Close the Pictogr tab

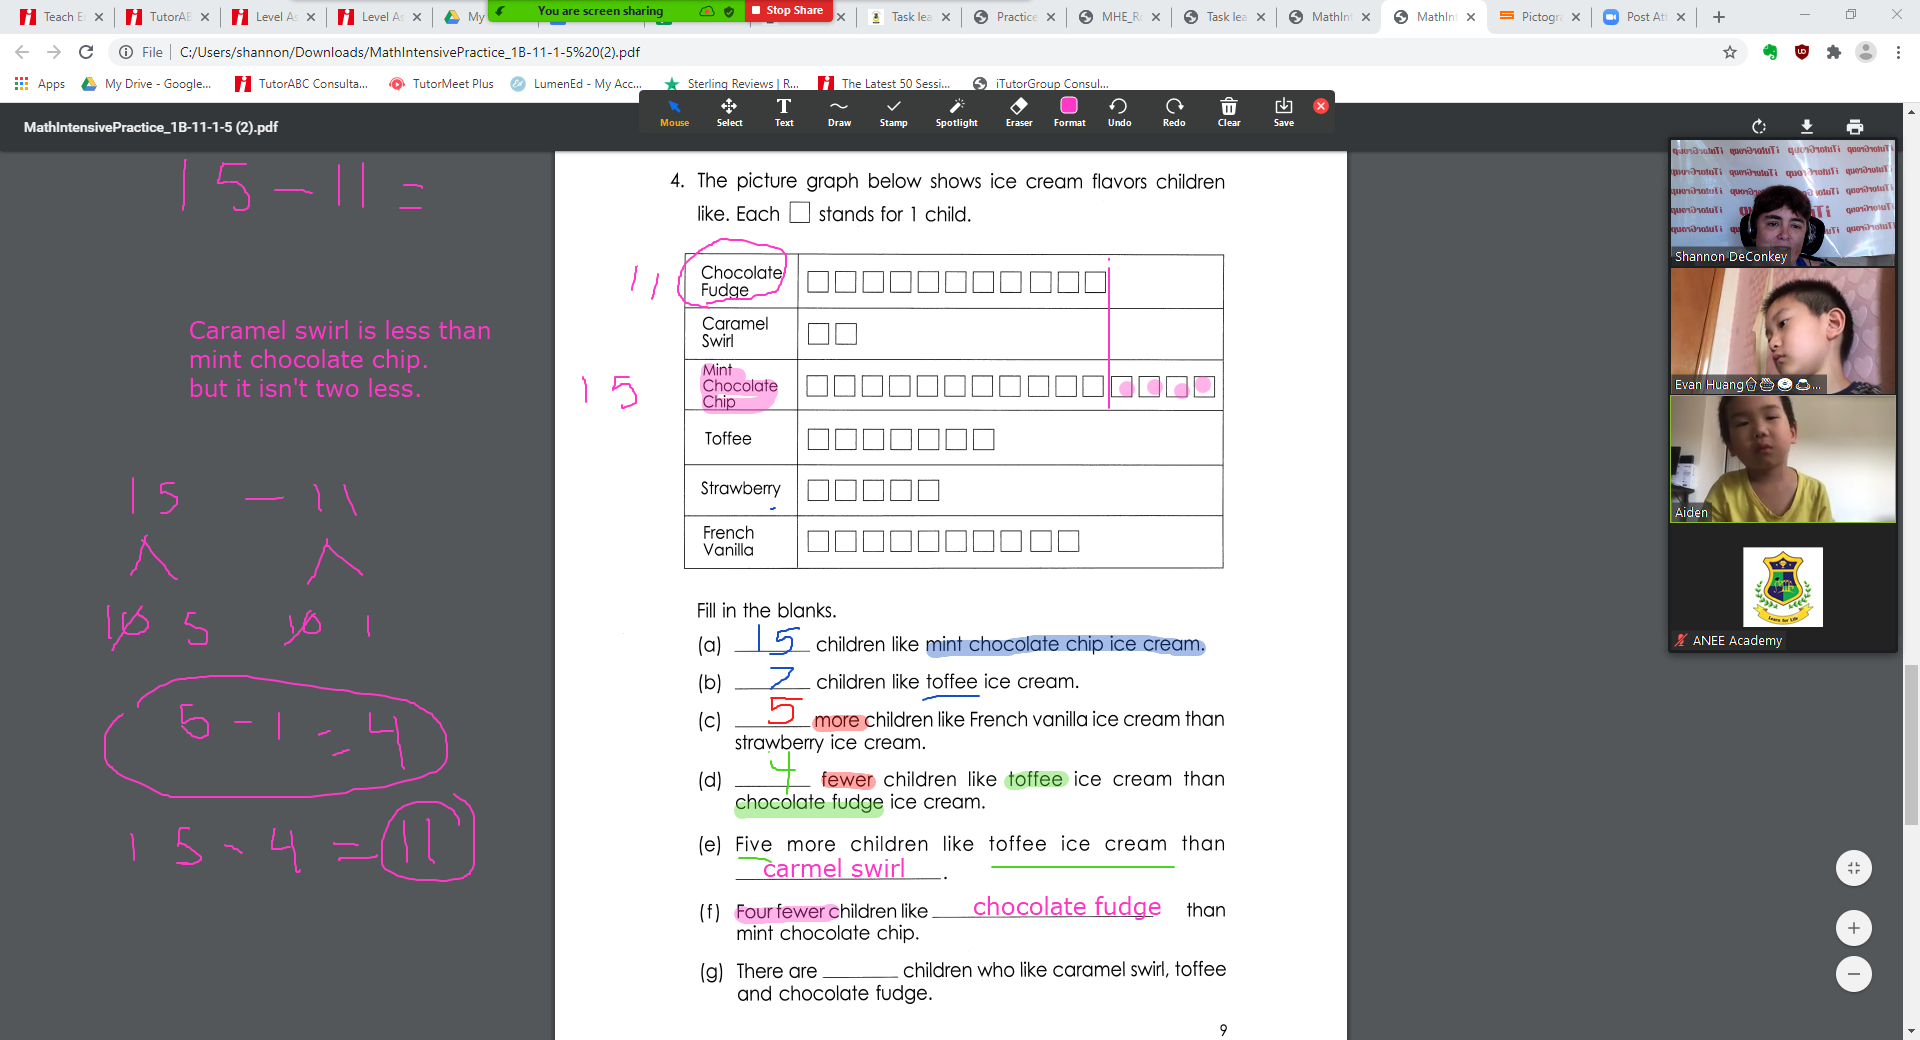1576,17
